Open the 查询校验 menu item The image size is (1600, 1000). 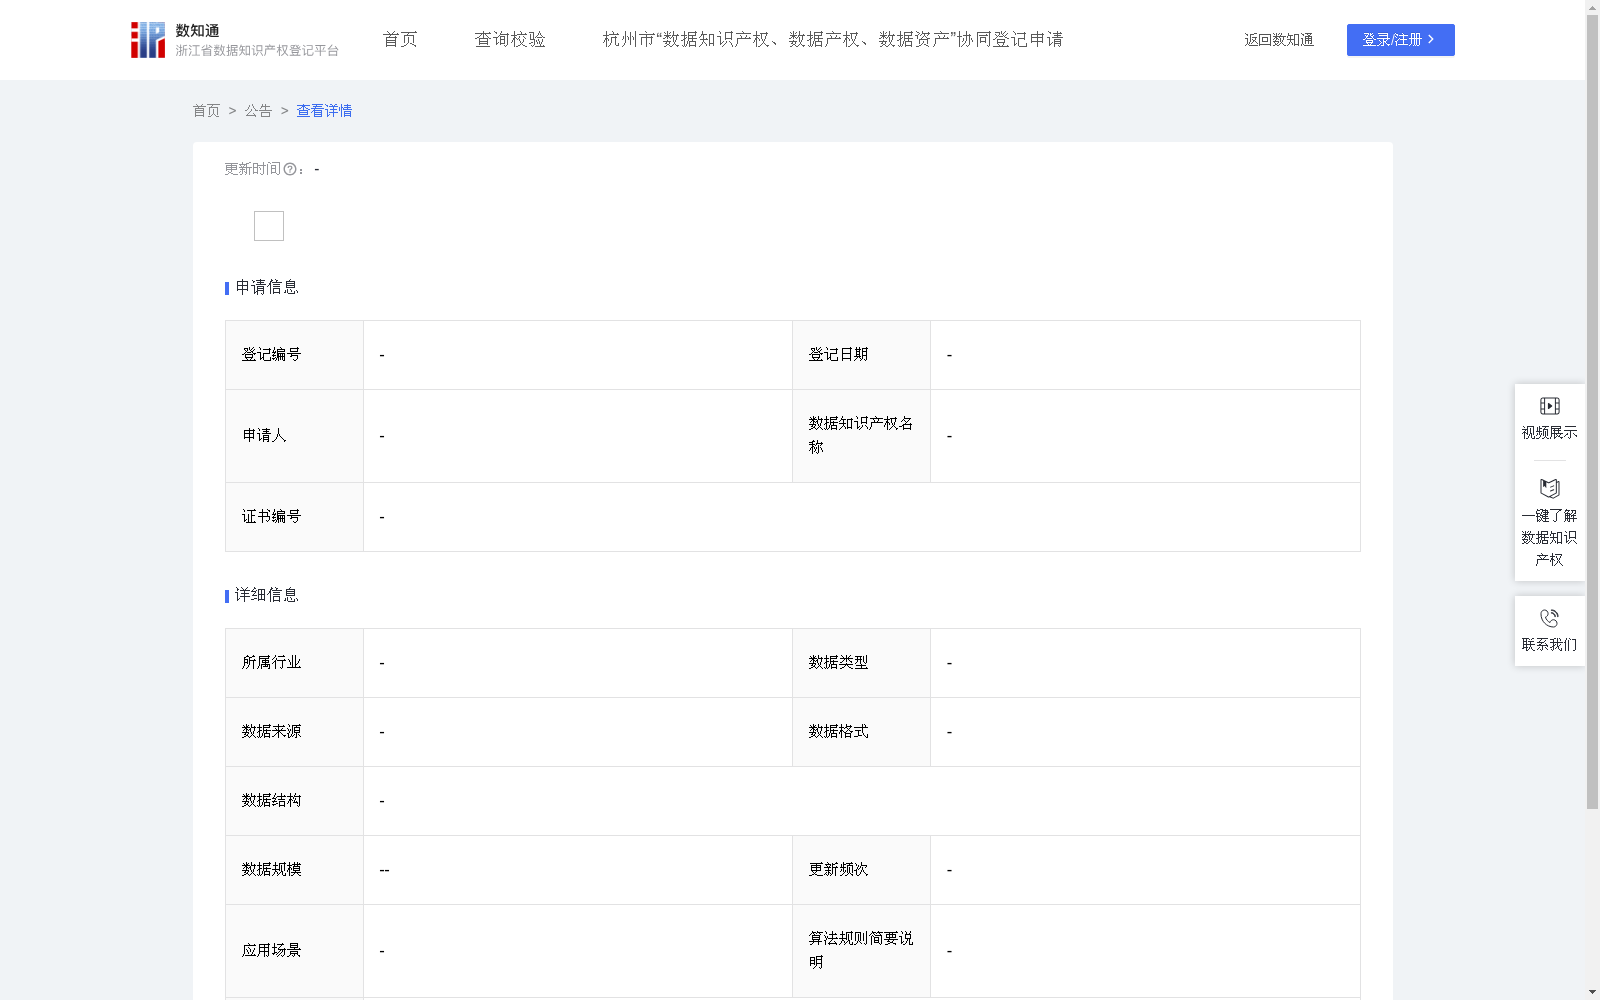[x=510, y=39]
